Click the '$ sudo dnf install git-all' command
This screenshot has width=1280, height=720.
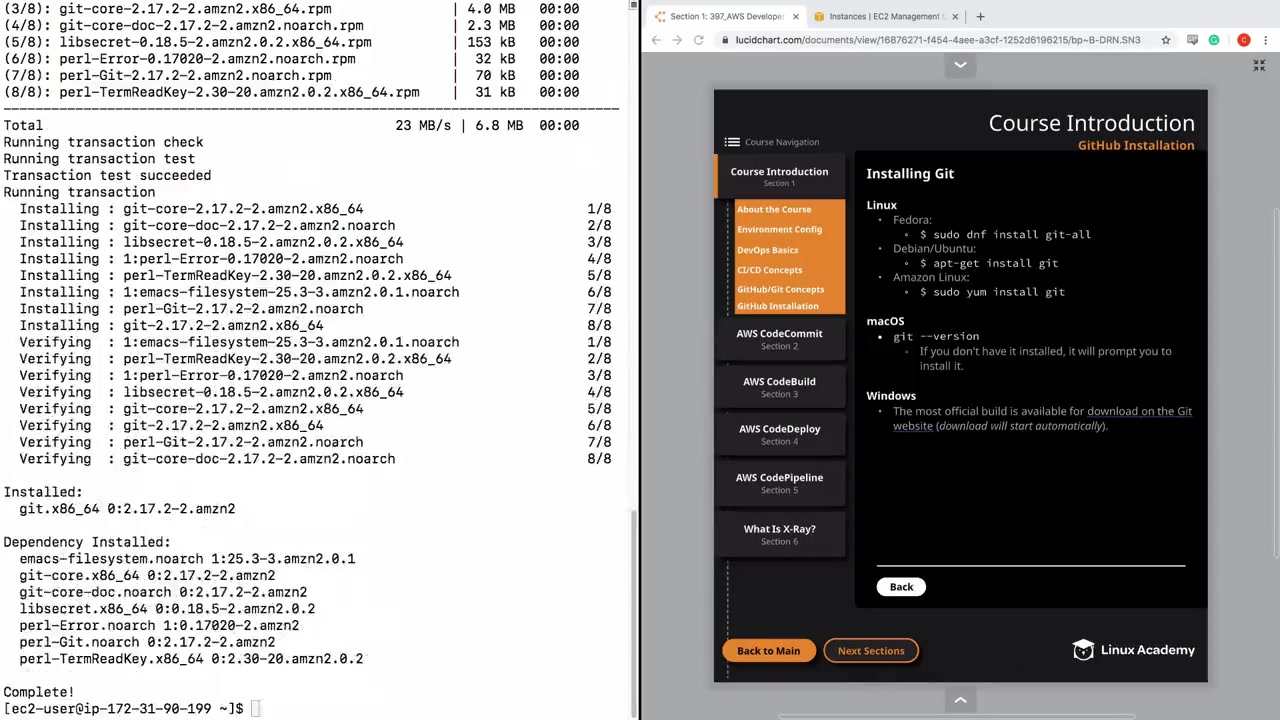(x=1005, y=234)
